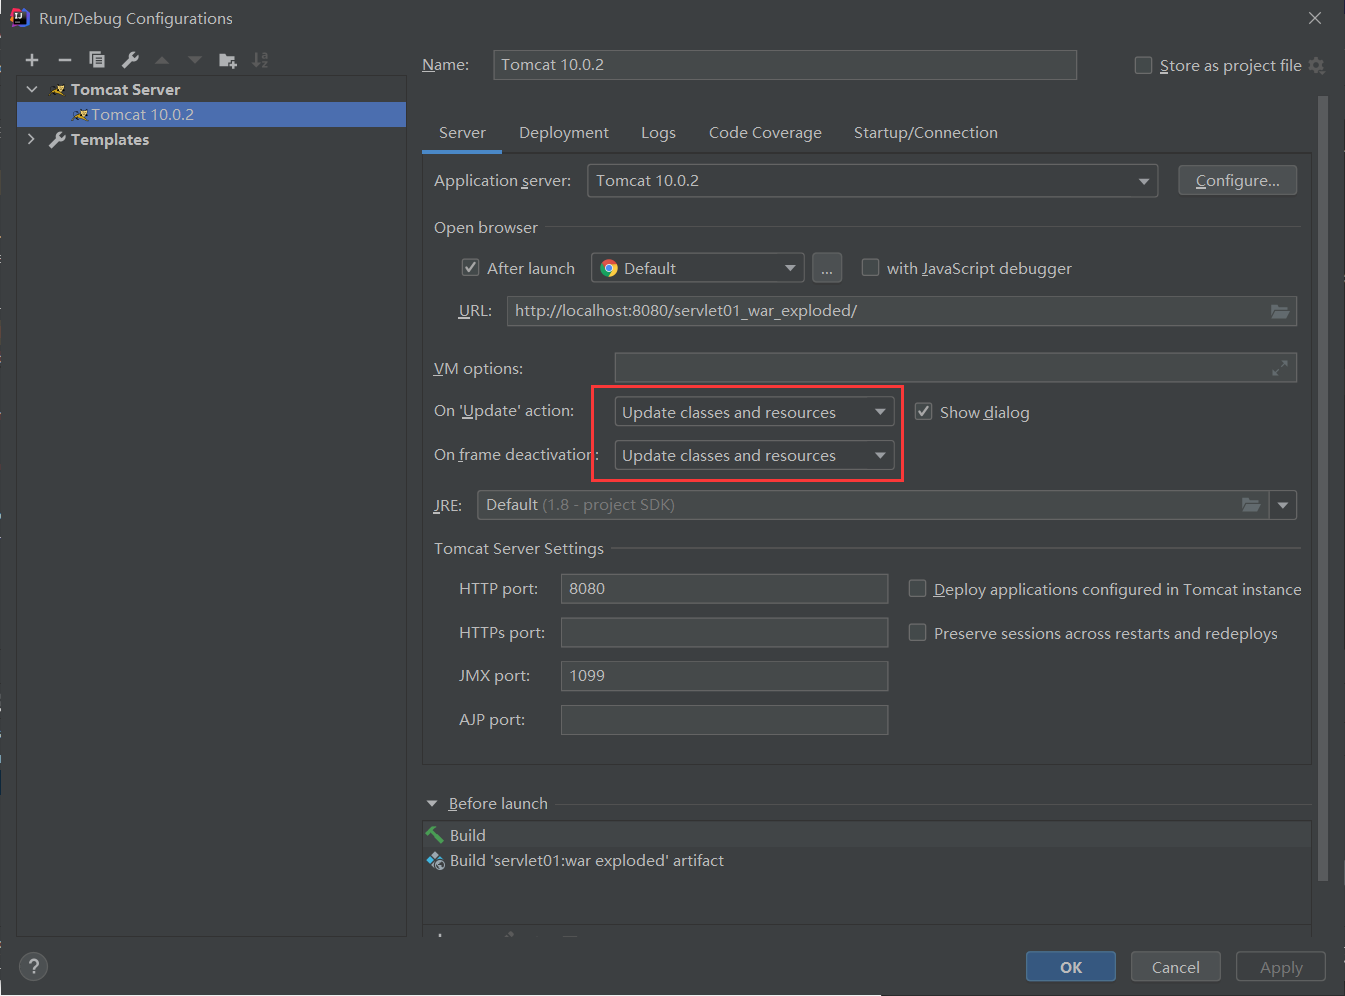Open On frame deactivation dropdown
This screenshot has width=1345, height=996.
pyautogui.click(x=753, y=455)
